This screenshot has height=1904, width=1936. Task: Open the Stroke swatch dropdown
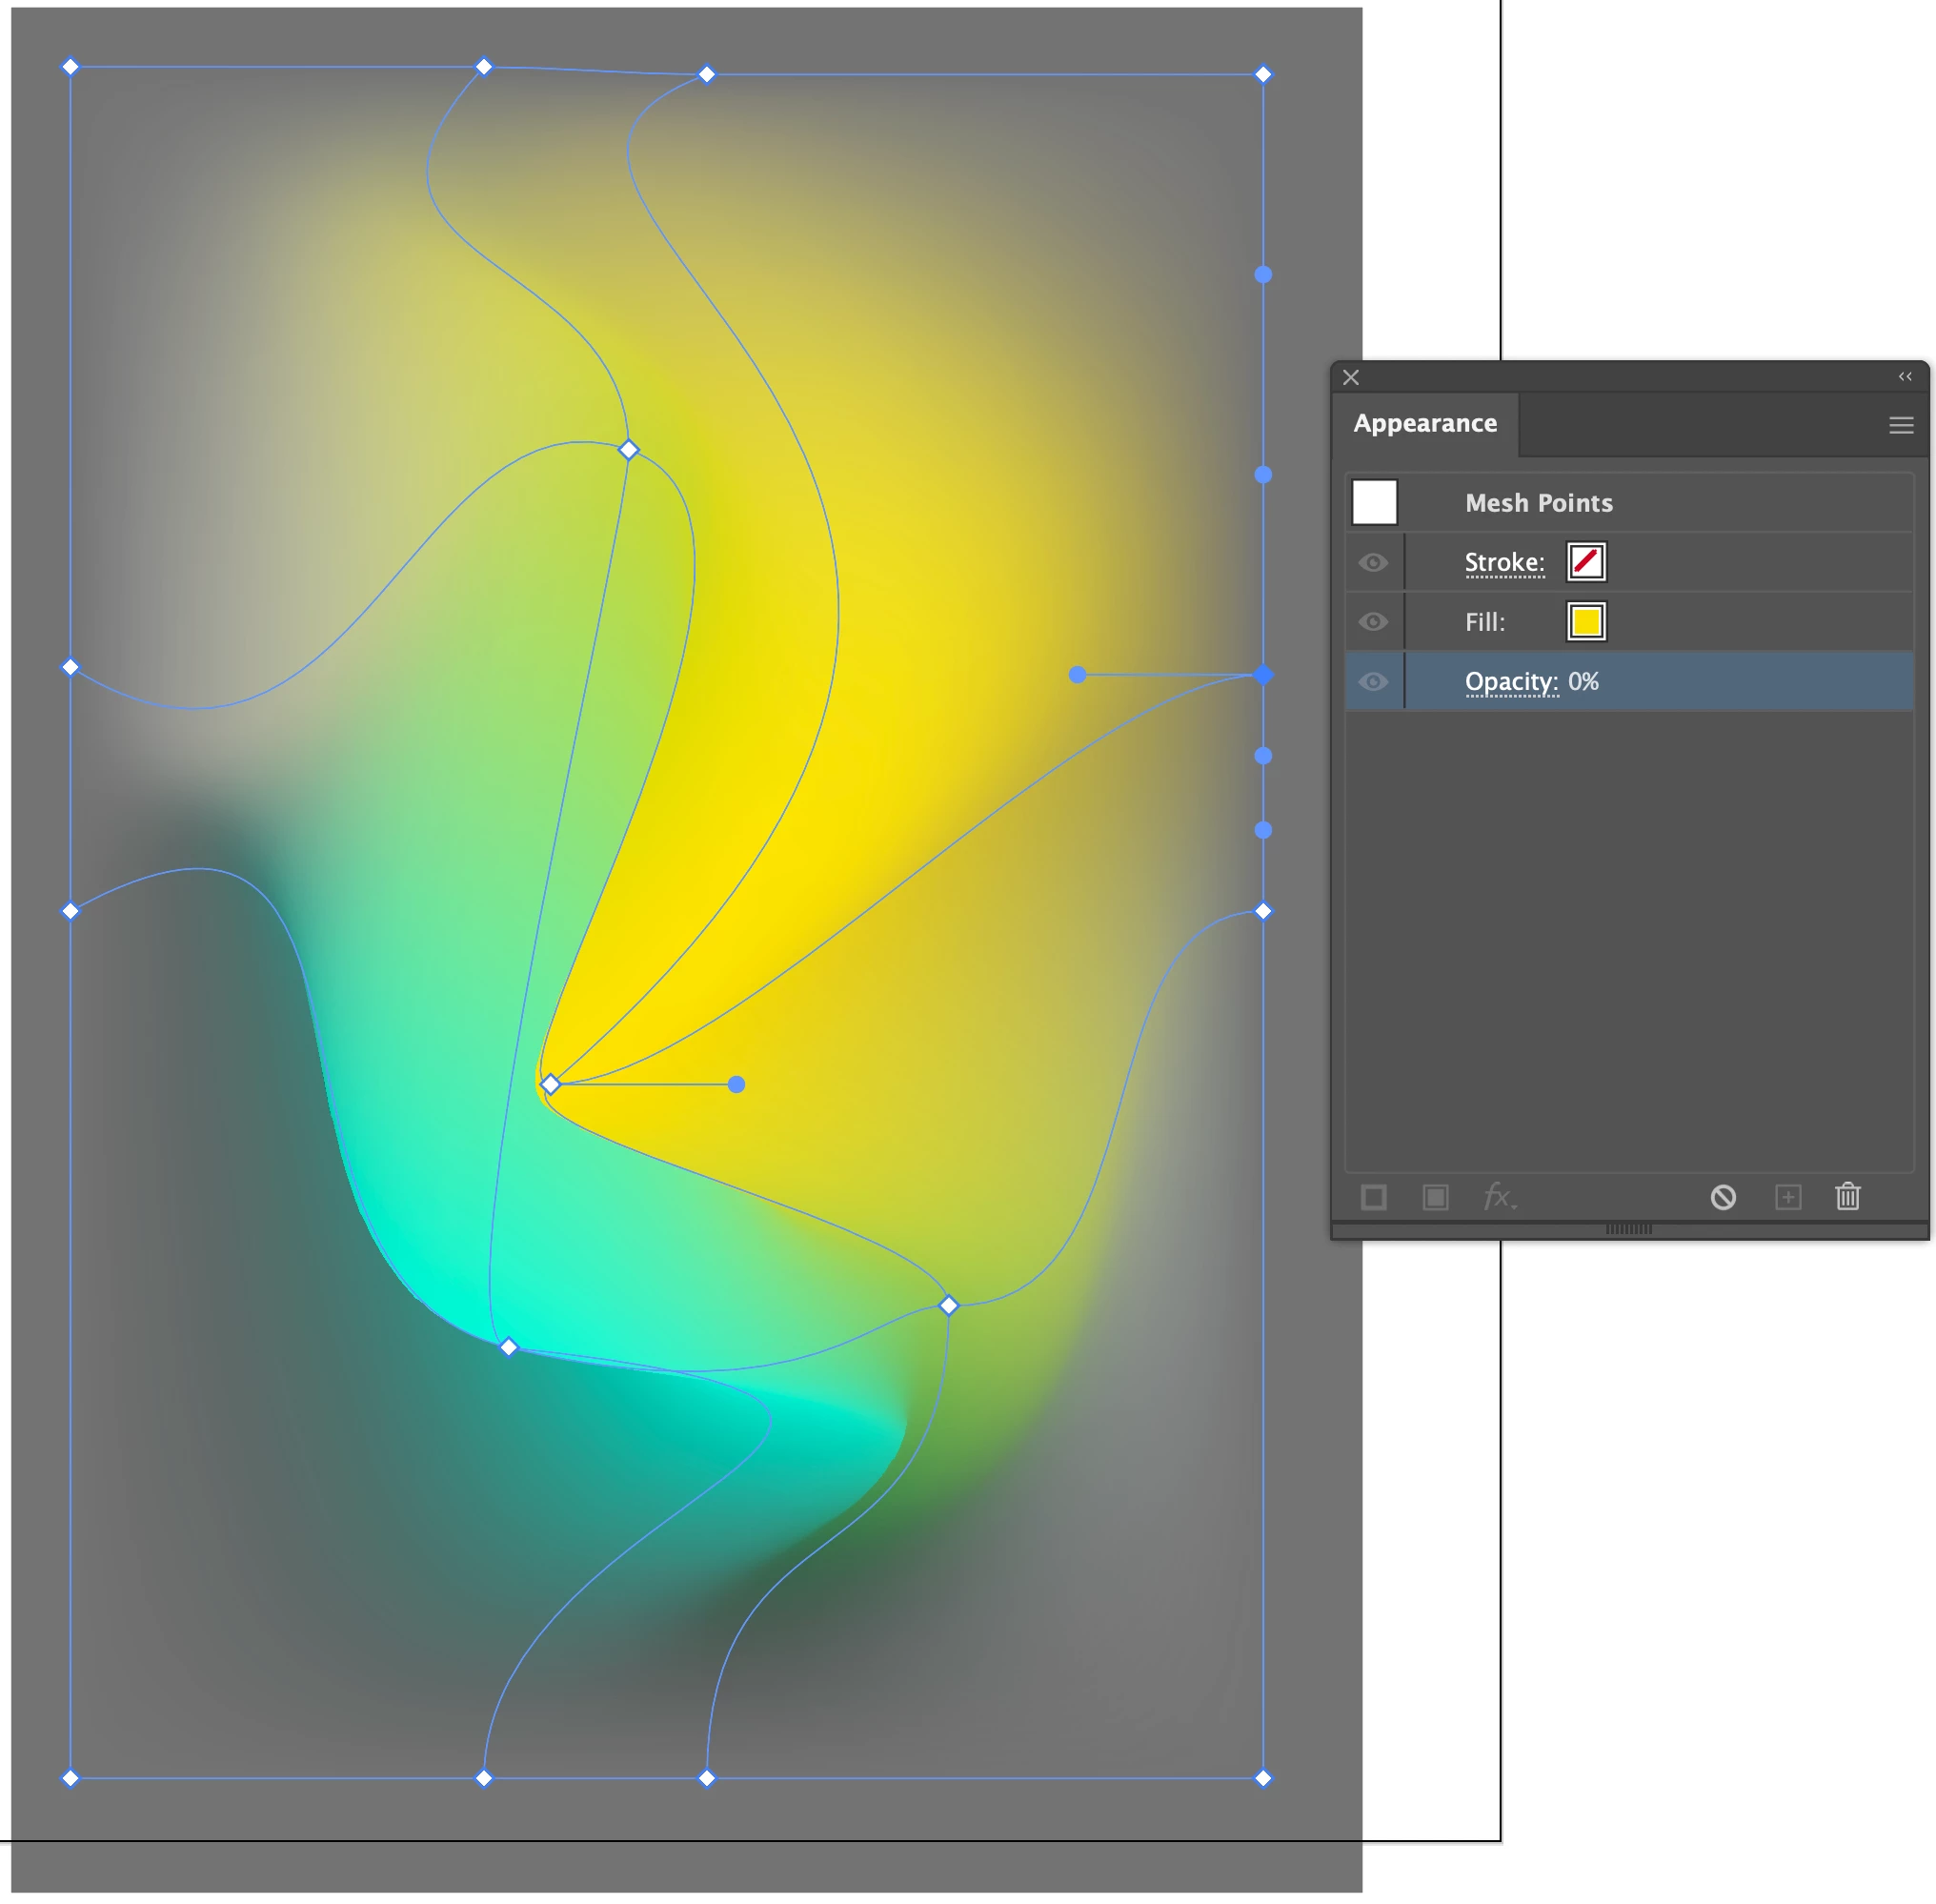(x=1585, y=562)
